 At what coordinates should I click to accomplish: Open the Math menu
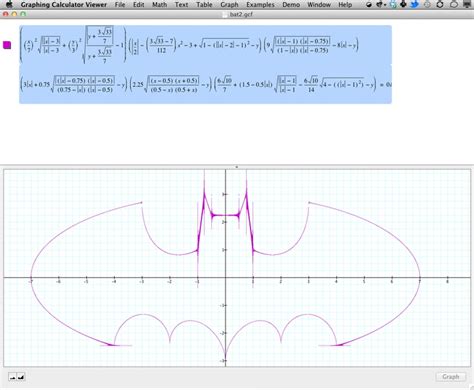(159, 5)
